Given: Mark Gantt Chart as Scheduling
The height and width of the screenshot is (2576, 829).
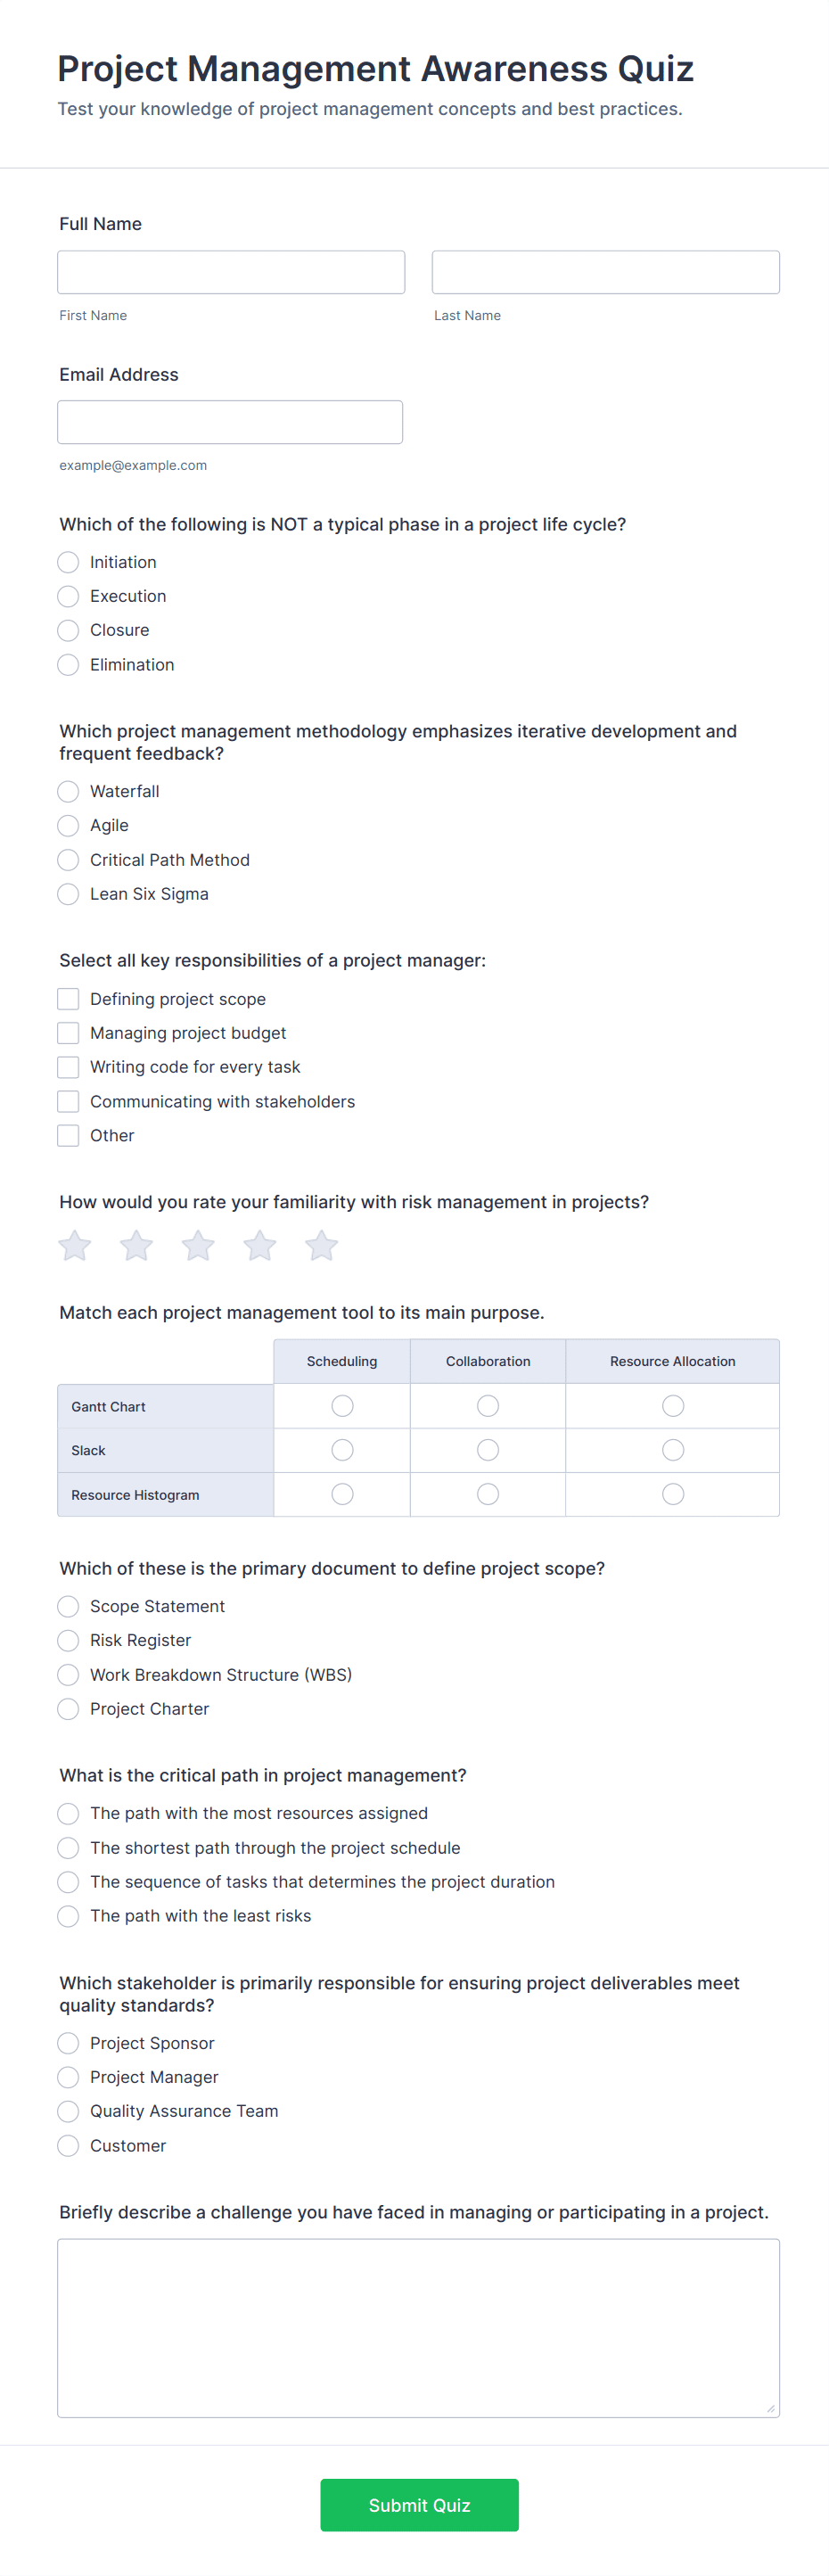Looking at the screenshot, I should [x=342, y=1406].
